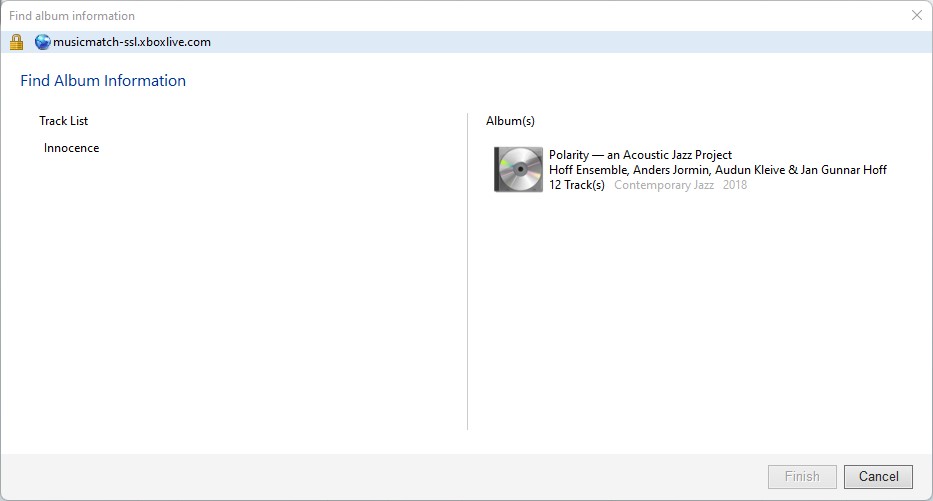Click the 2018 release year
933x501 pixels.
click(x=735, y=185)
